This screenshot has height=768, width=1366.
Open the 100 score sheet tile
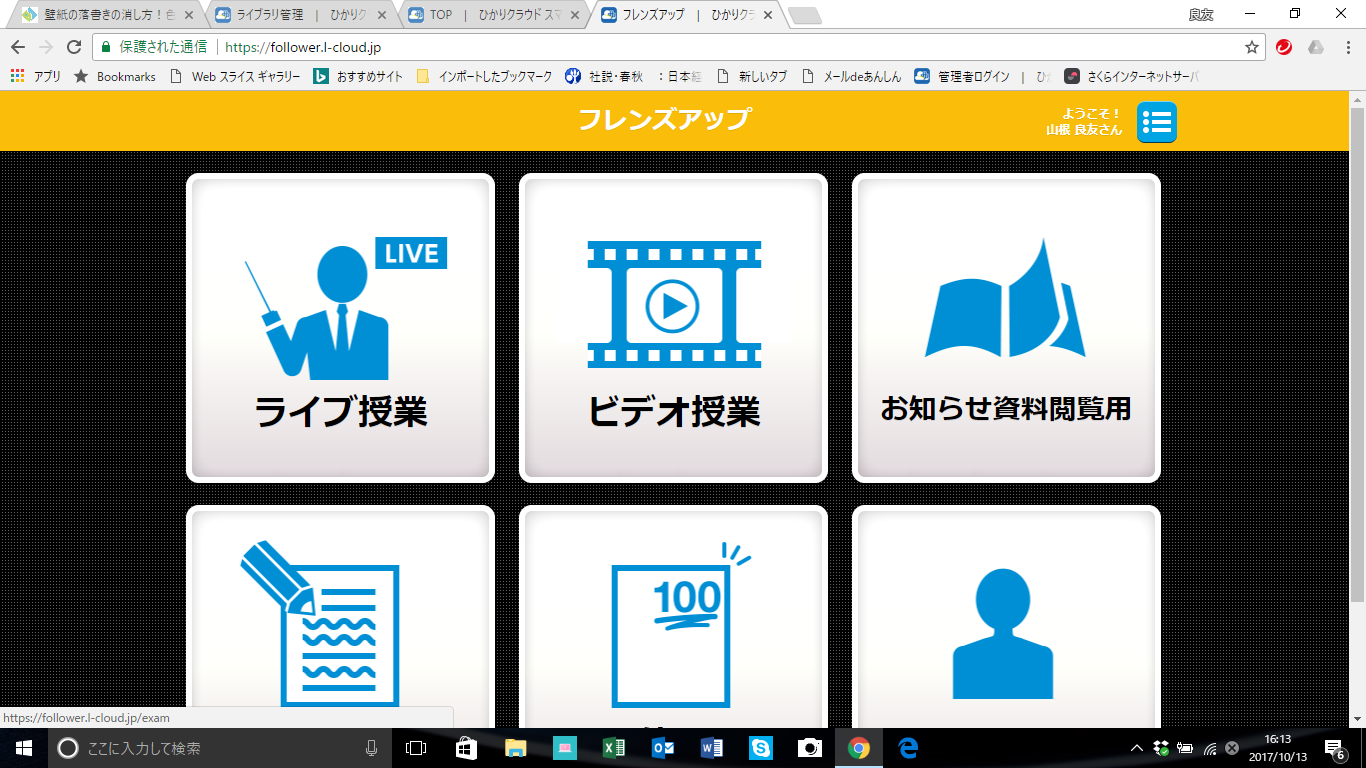coord(673,620)
